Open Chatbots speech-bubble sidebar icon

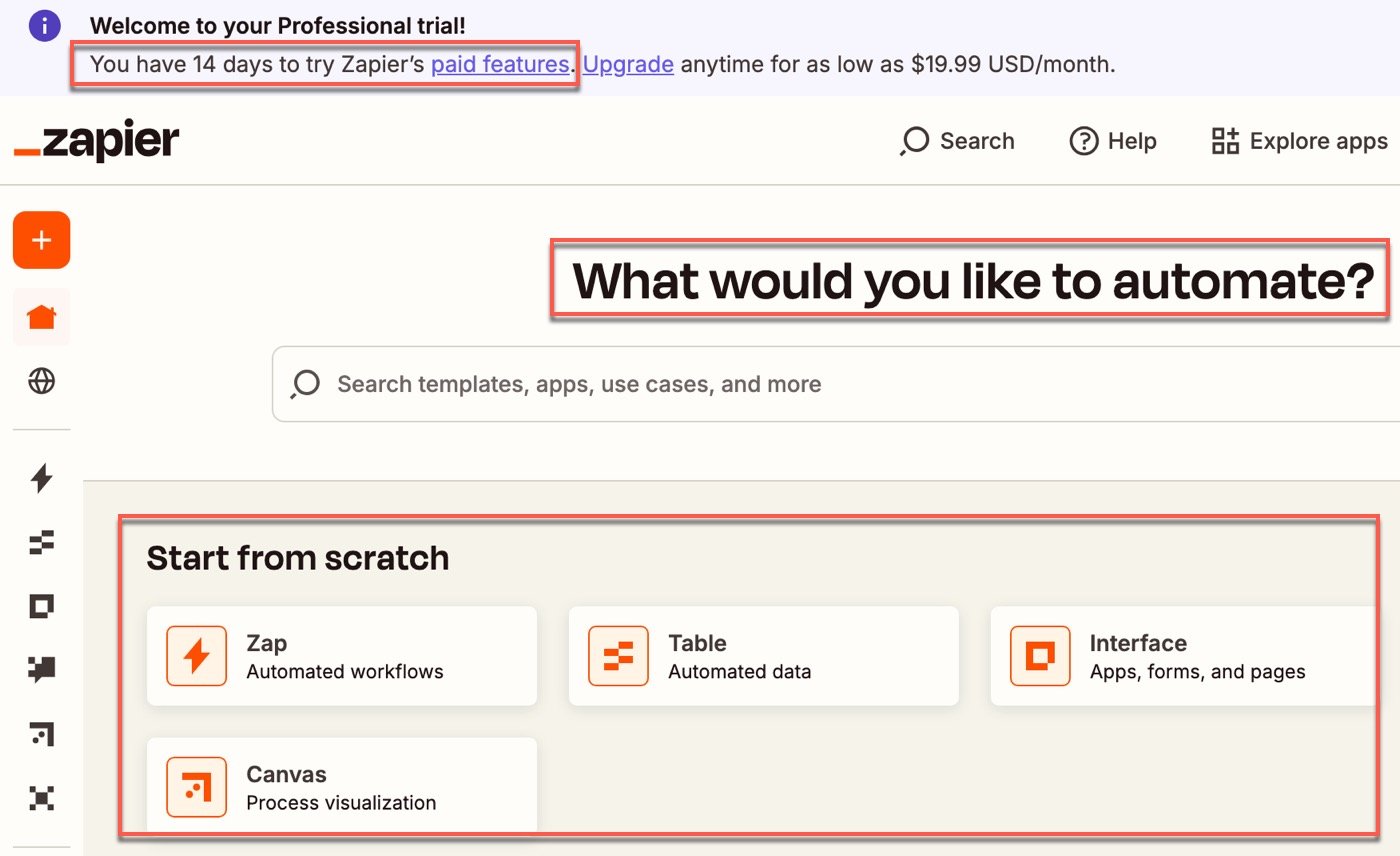tap(41, 670)
